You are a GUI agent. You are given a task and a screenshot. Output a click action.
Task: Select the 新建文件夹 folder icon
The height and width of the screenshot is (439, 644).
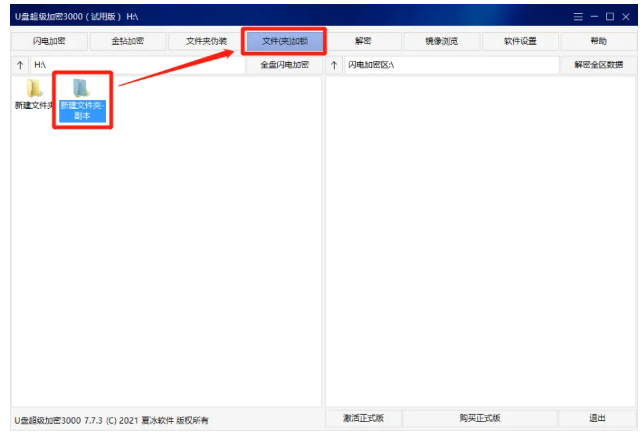(34, 89)
